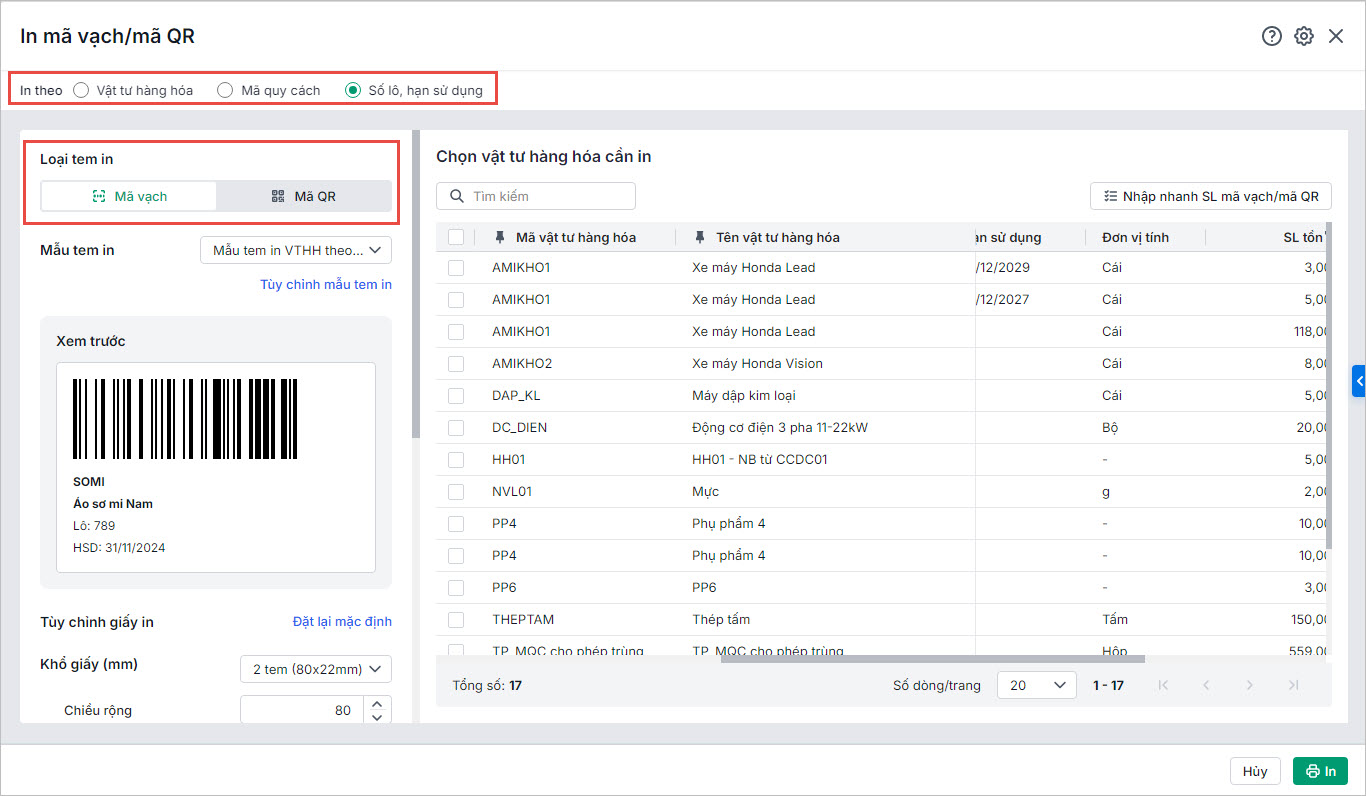
Task: Open the Mẫu tem in dropdown
Action: tap(296, 250)
